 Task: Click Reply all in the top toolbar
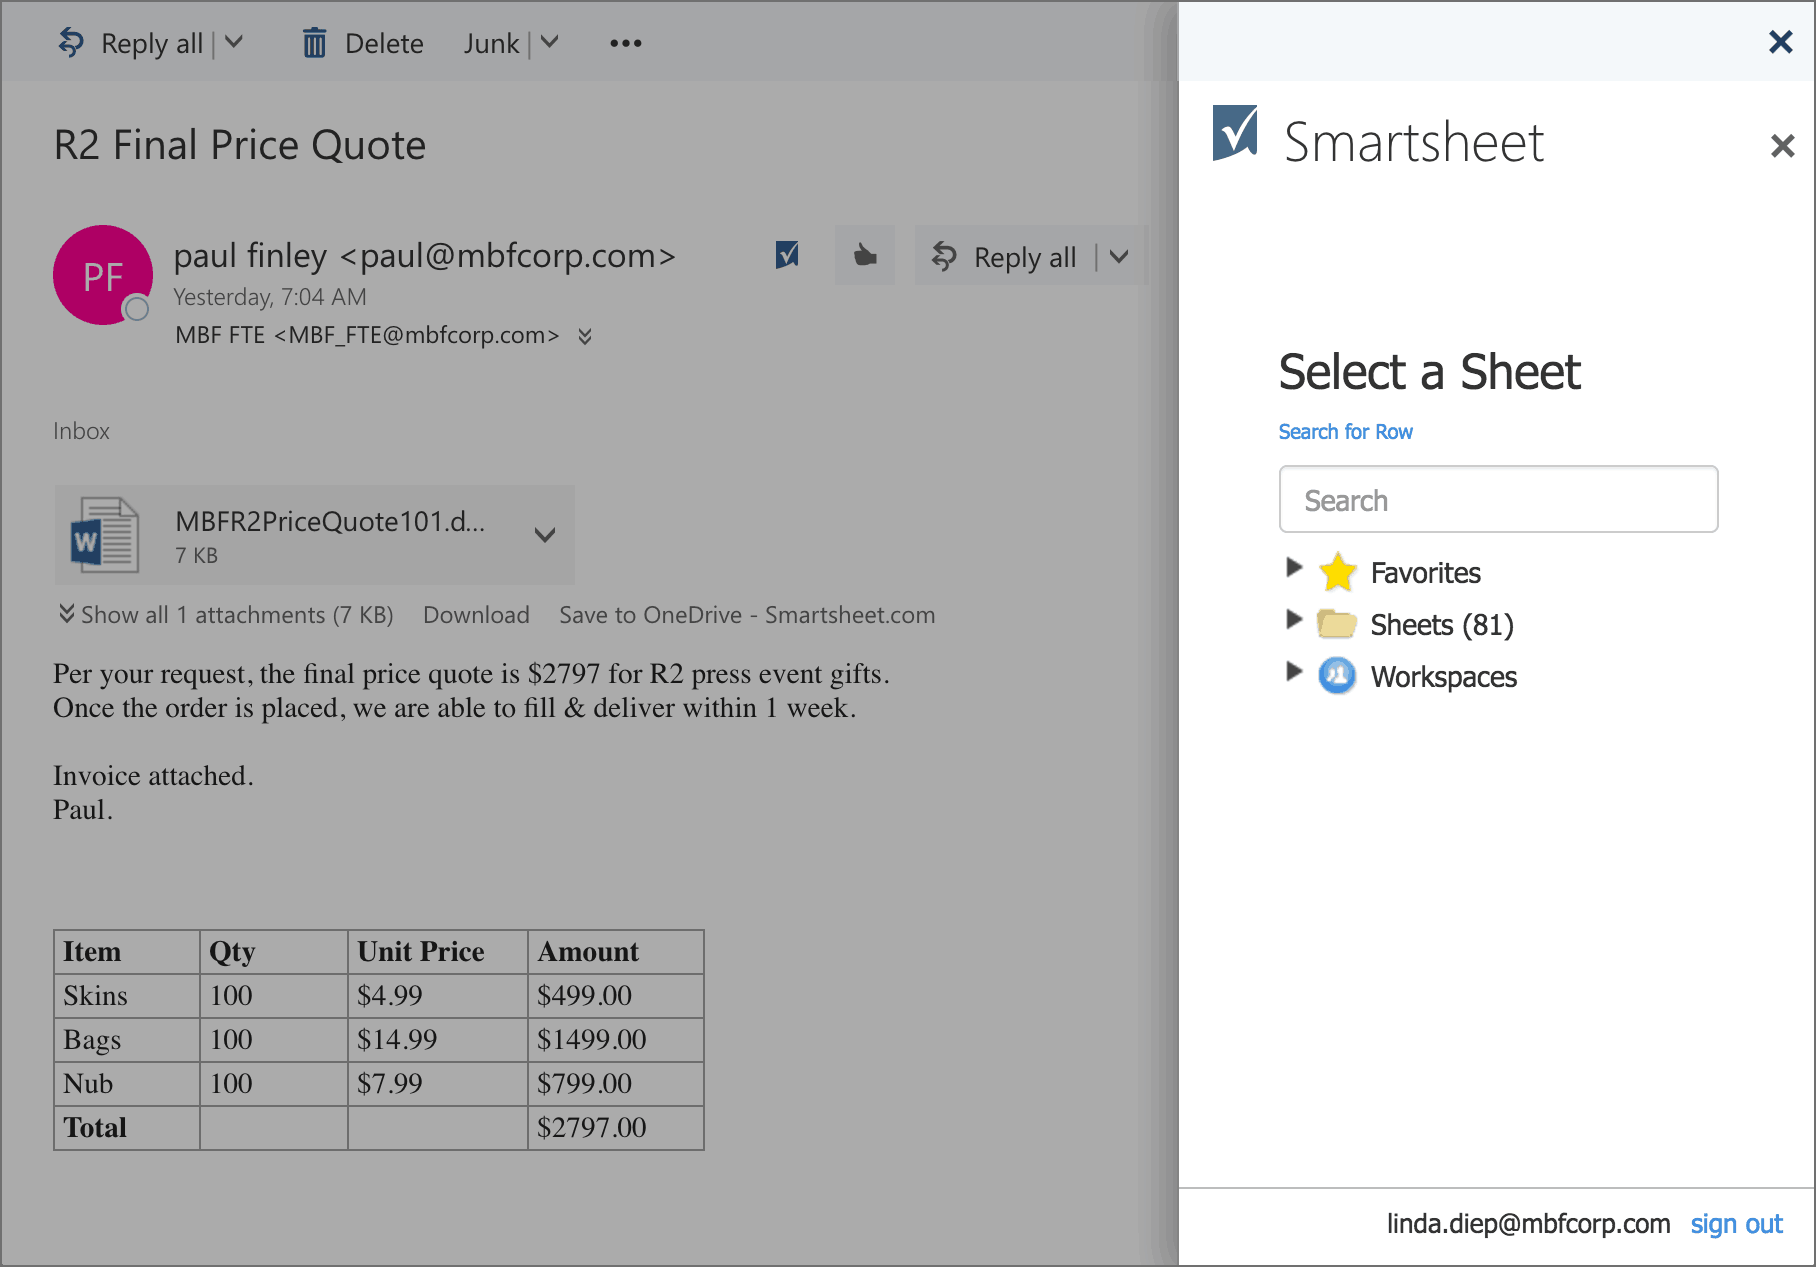130,43
